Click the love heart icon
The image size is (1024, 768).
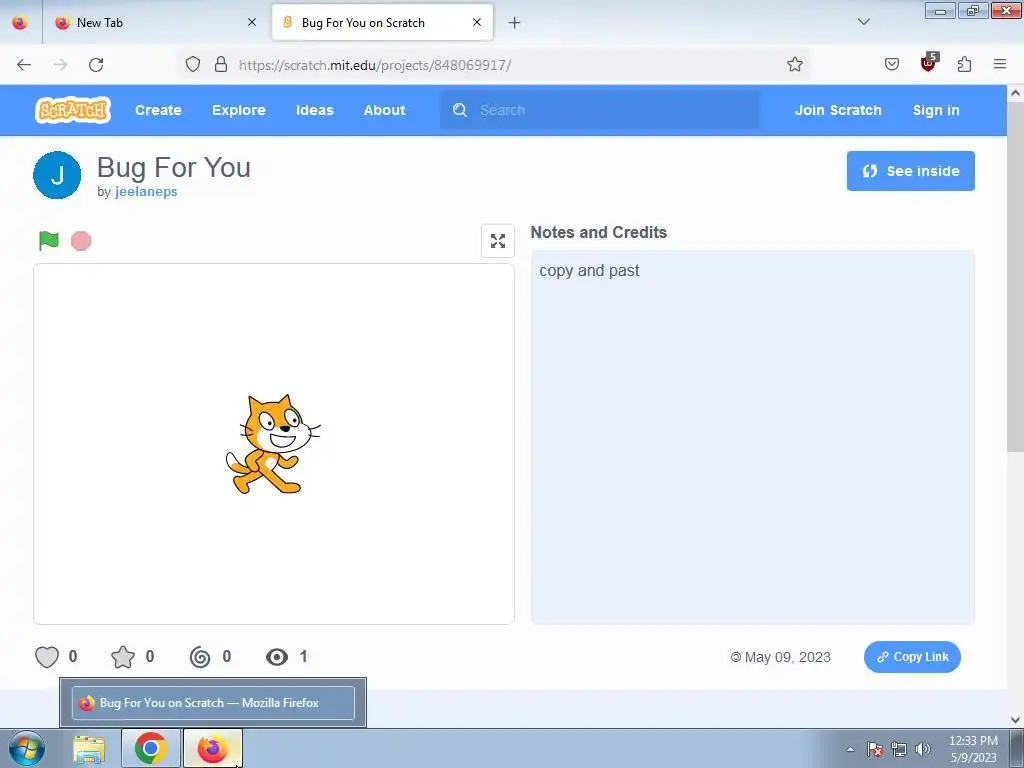click(46, 656)
